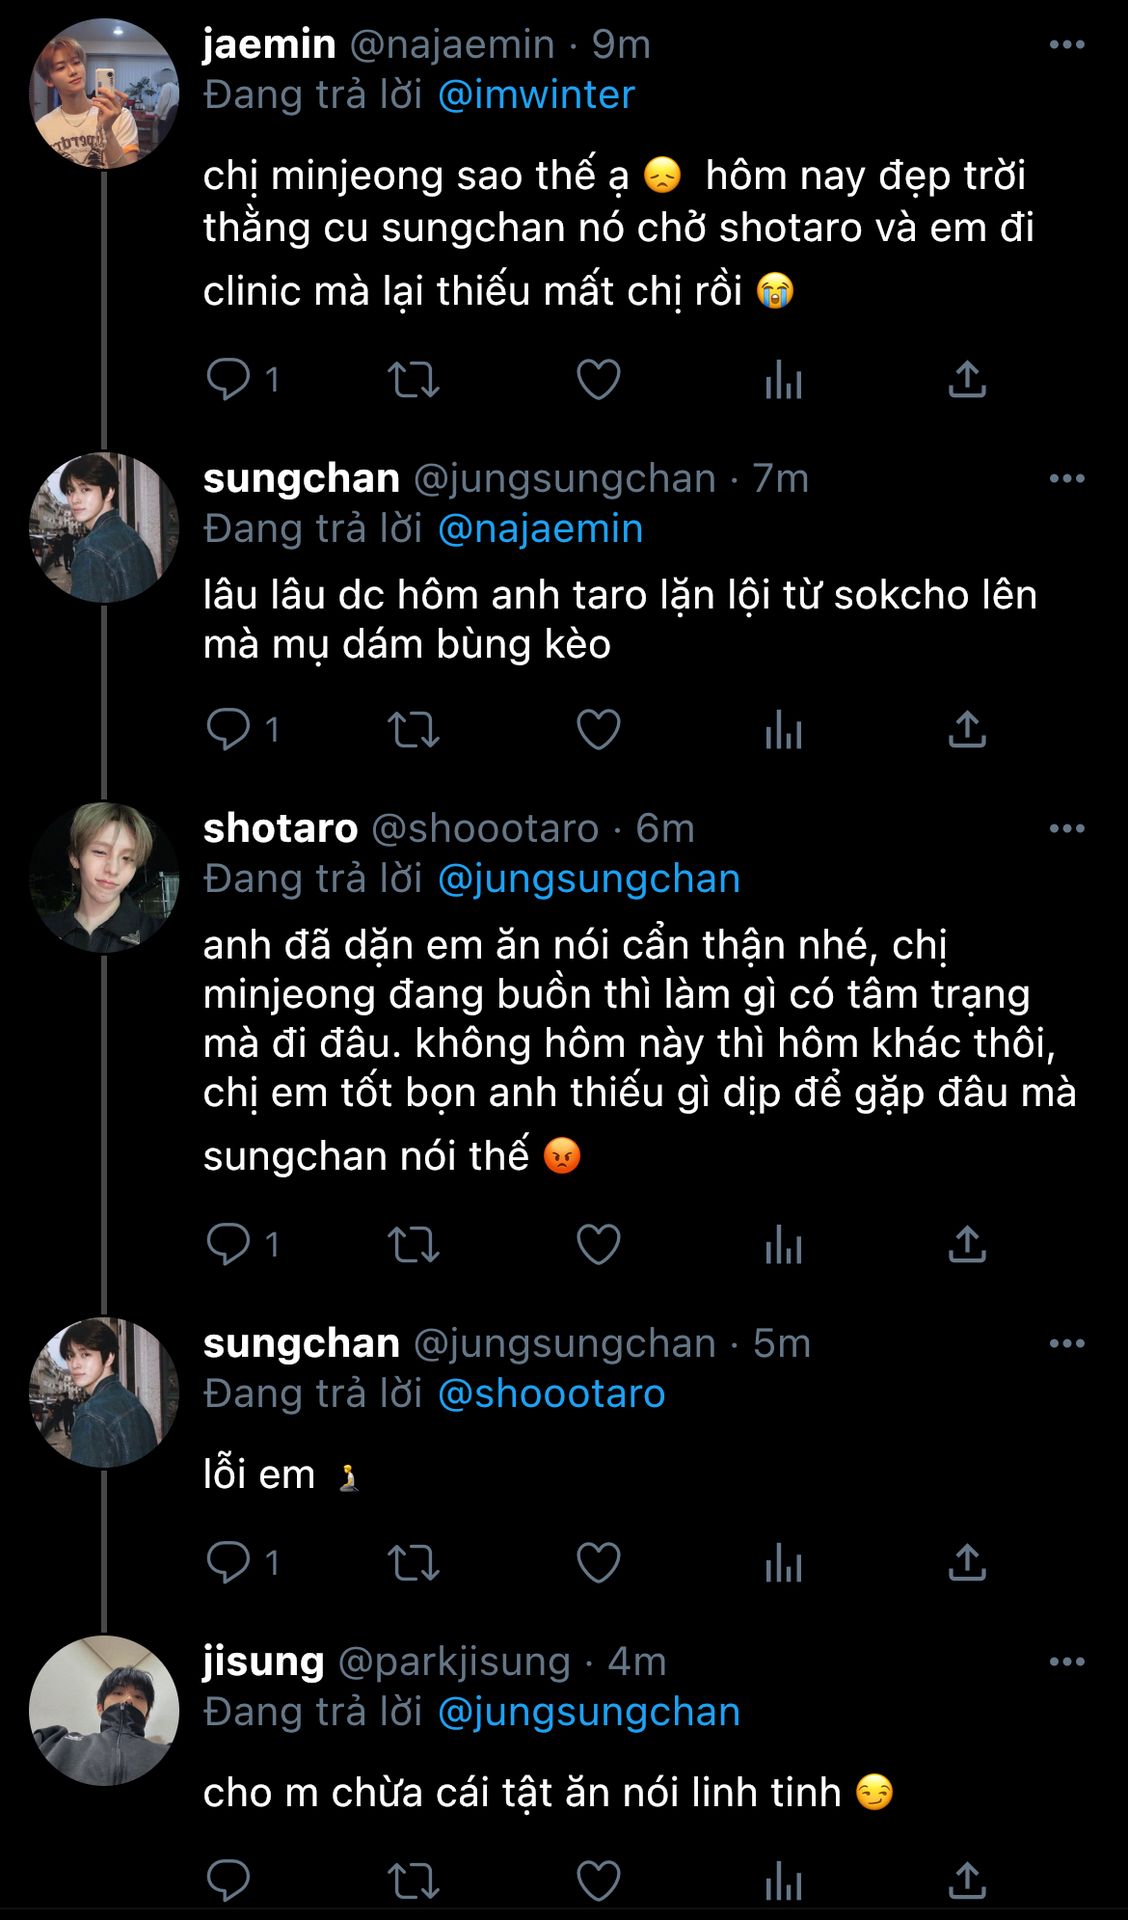Share sungchan's sokcho tweet
This screenshot has height=1920, width=1128.
[967, 730]
